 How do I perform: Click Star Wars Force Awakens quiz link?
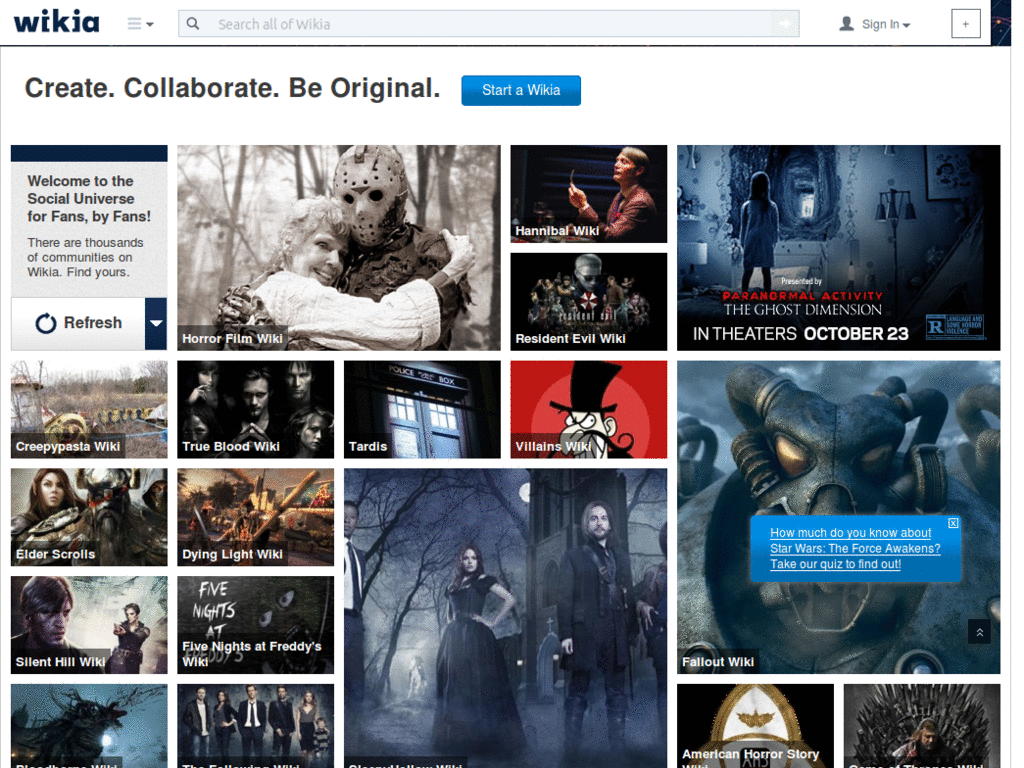click(x=855, y=549)
